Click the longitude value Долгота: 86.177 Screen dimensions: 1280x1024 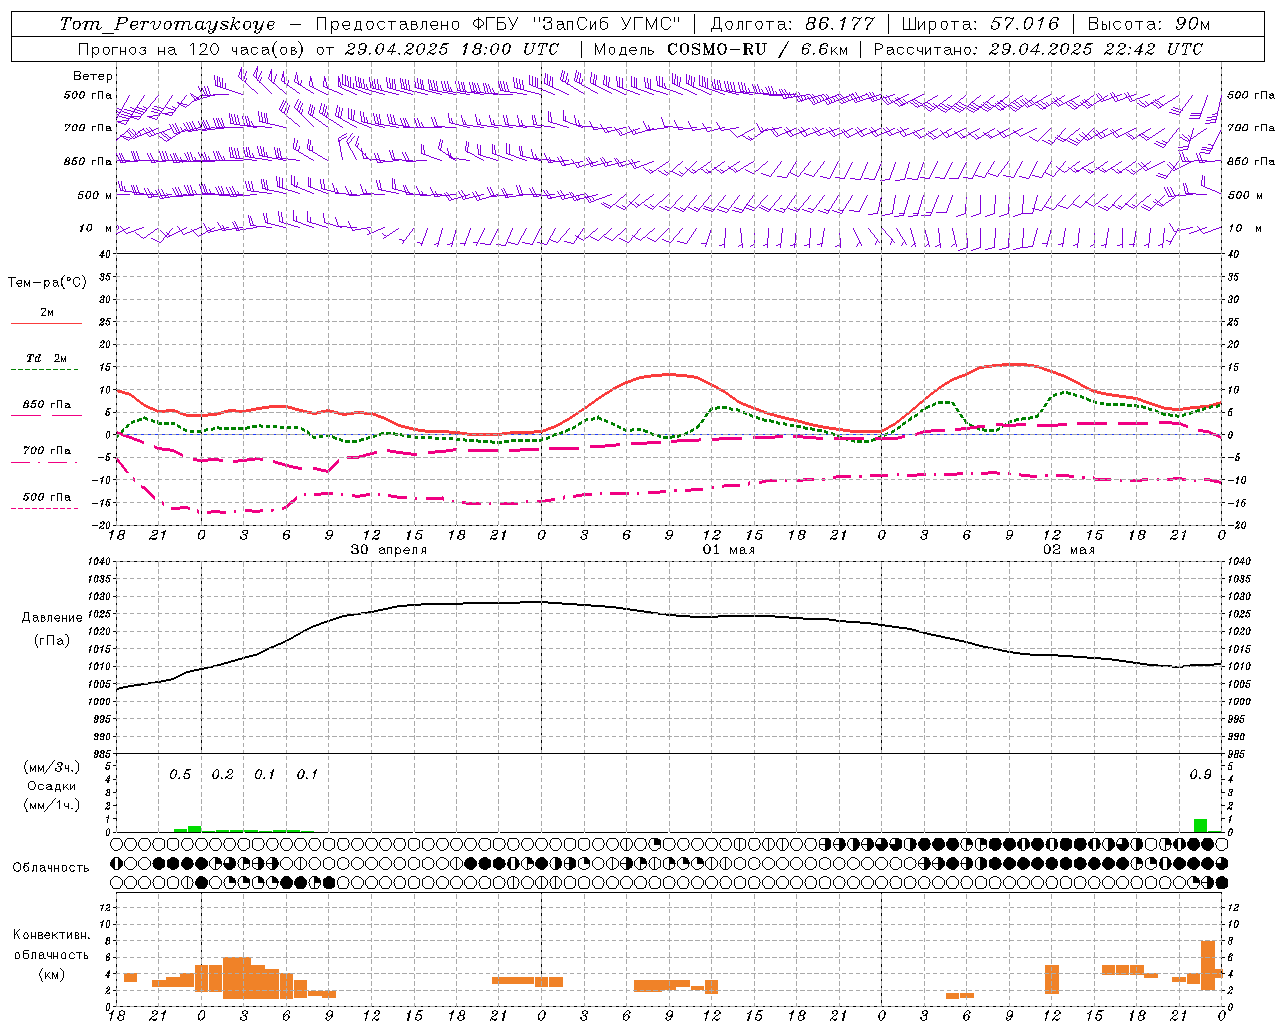tap(792, 24)
